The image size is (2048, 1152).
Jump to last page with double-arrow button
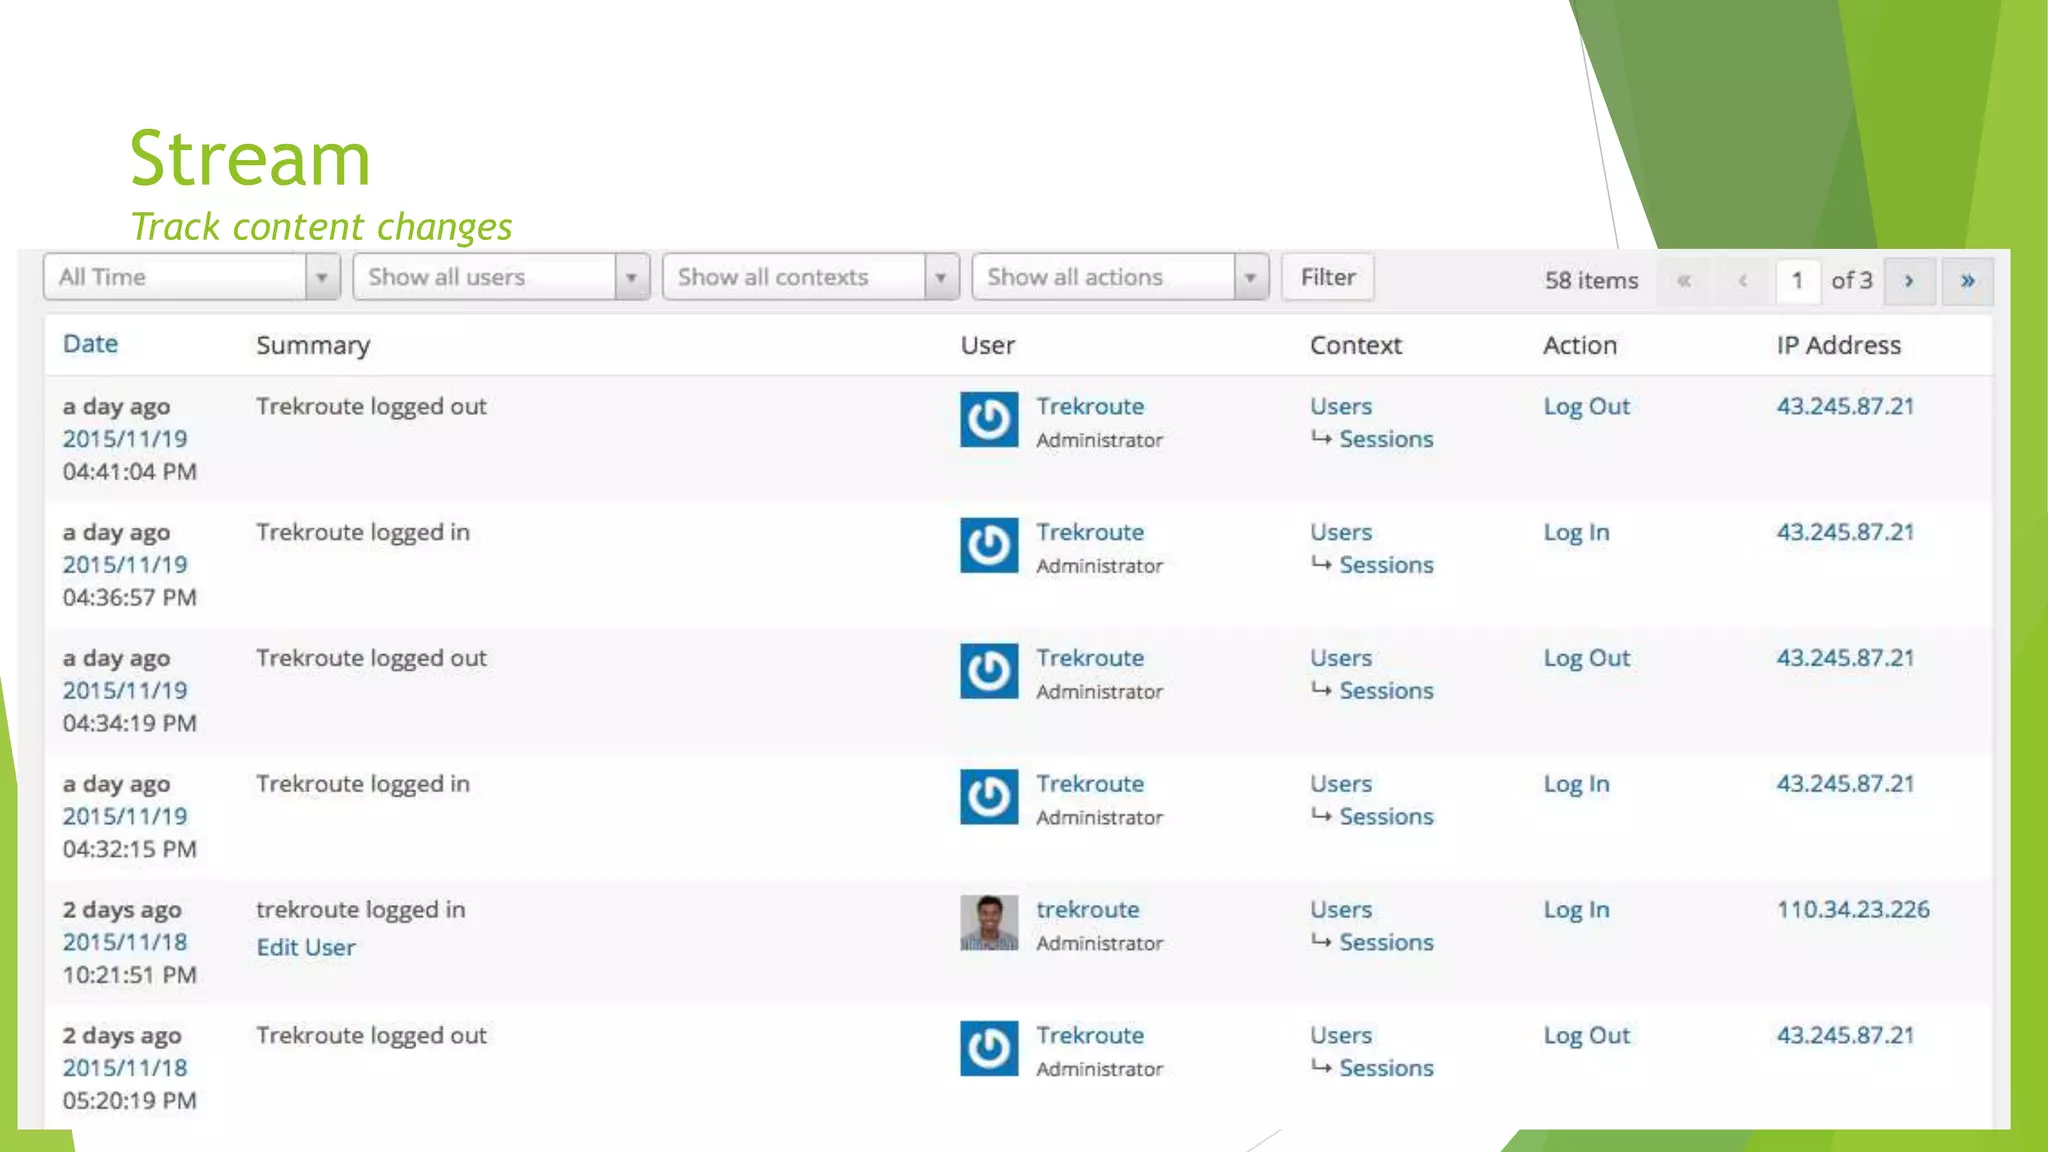(x=1967, y=281)
